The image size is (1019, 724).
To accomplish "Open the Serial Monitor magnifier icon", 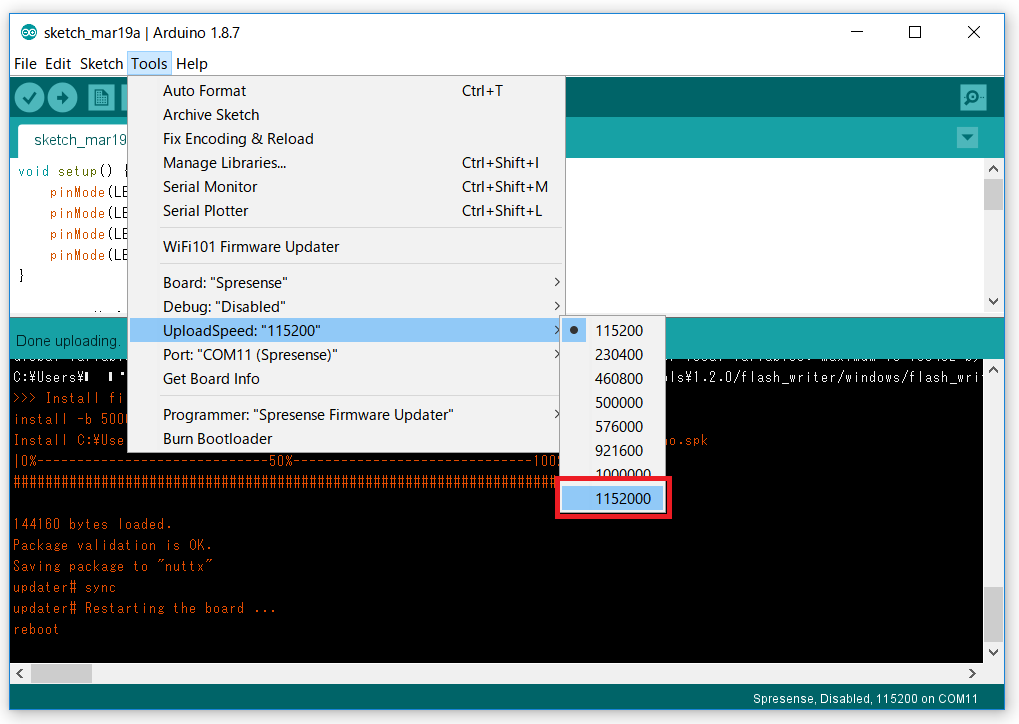I will pos(972,97).
